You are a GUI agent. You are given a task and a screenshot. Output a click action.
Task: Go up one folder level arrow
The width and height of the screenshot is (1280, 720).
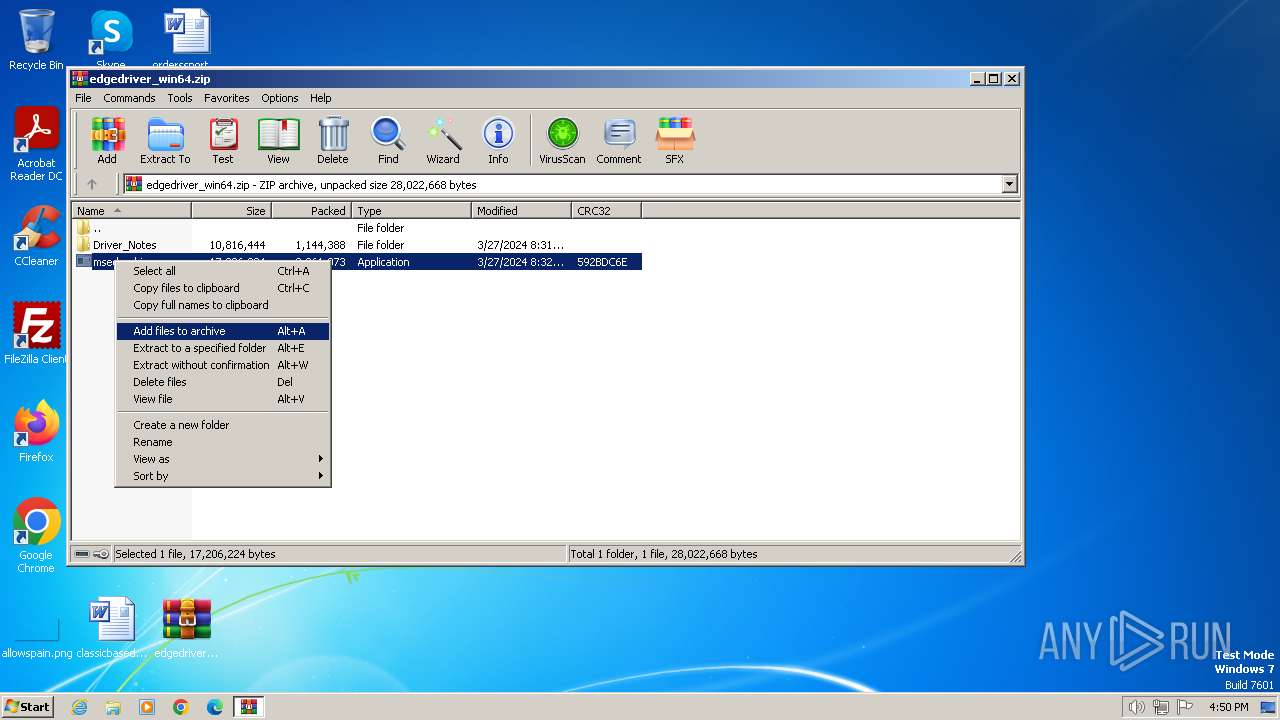[x=92, y=184]
